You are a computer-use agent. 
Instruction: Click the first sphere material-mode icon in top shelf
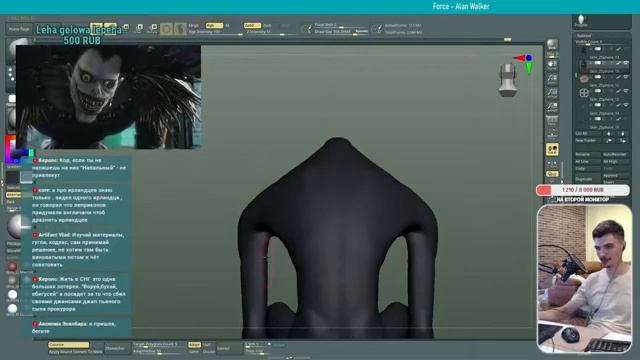tap(167, 29)
